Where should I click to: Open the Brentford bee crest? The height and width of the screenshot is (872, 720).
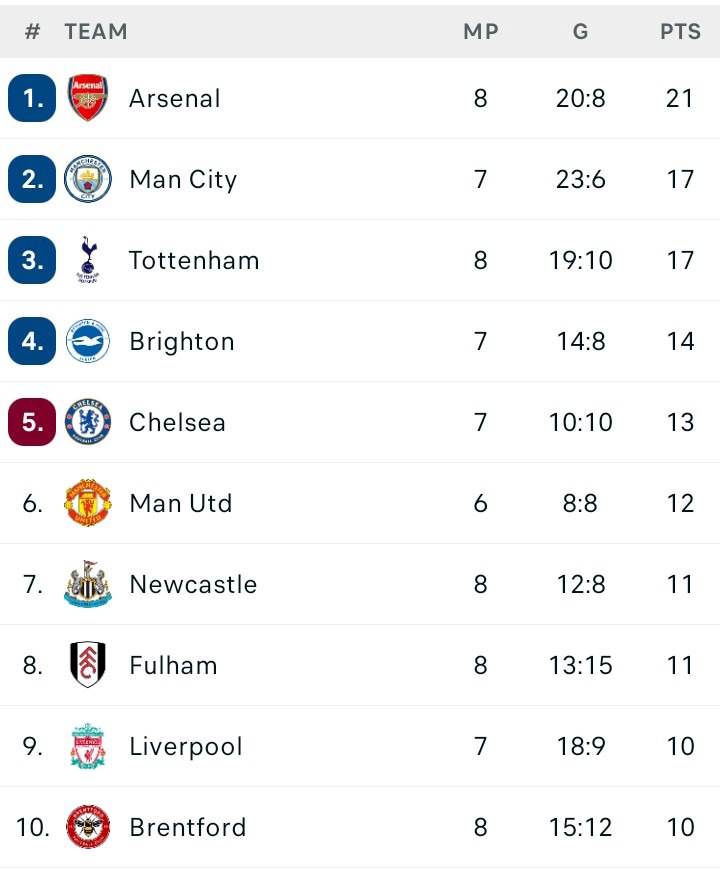click(87, 826)
